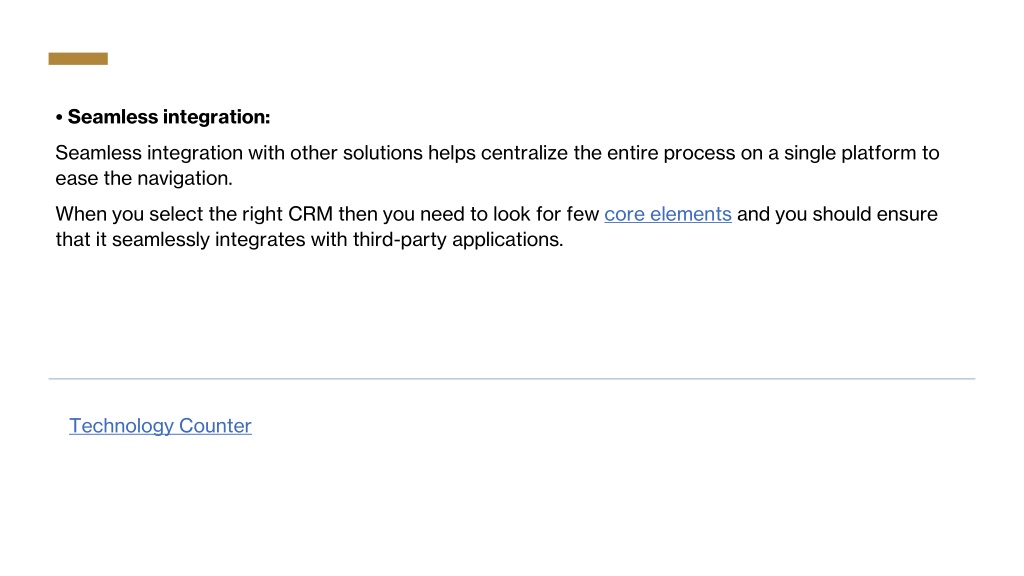Click the gold accent bar at top

pyautogui.click(x=78, y=59)
